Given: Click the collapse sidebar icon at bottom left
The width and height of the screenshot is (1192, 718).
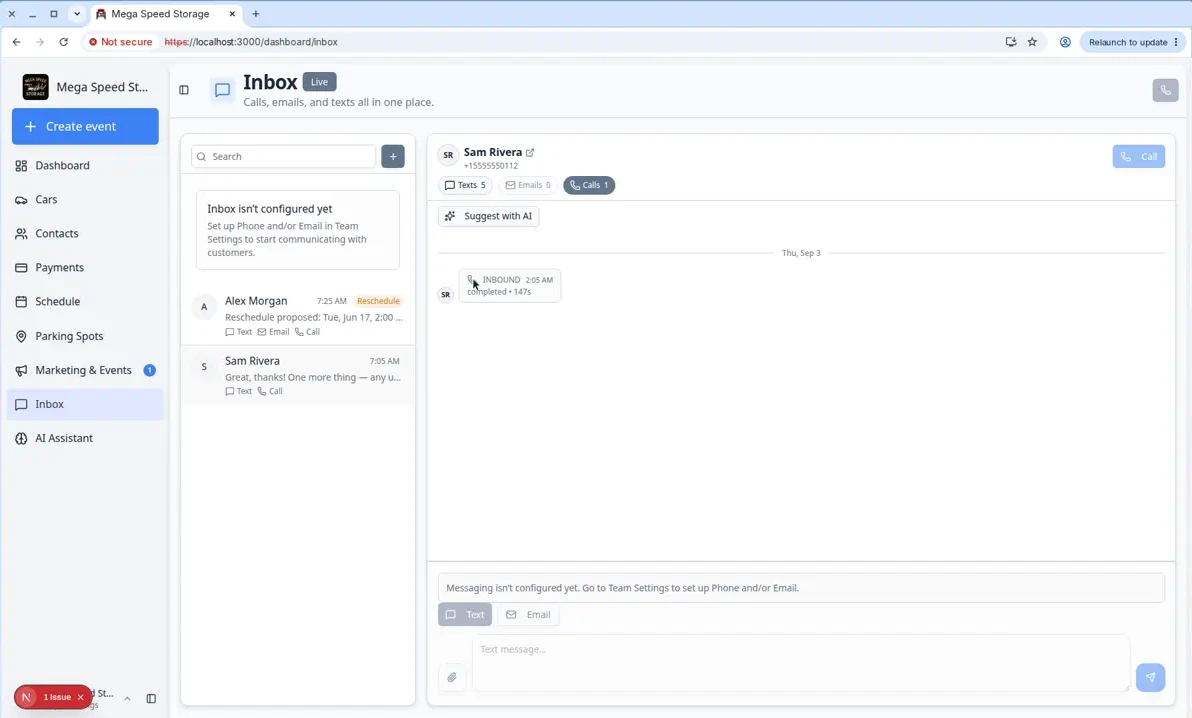Looking at the screenshot, I should click(x=151, y=698).
